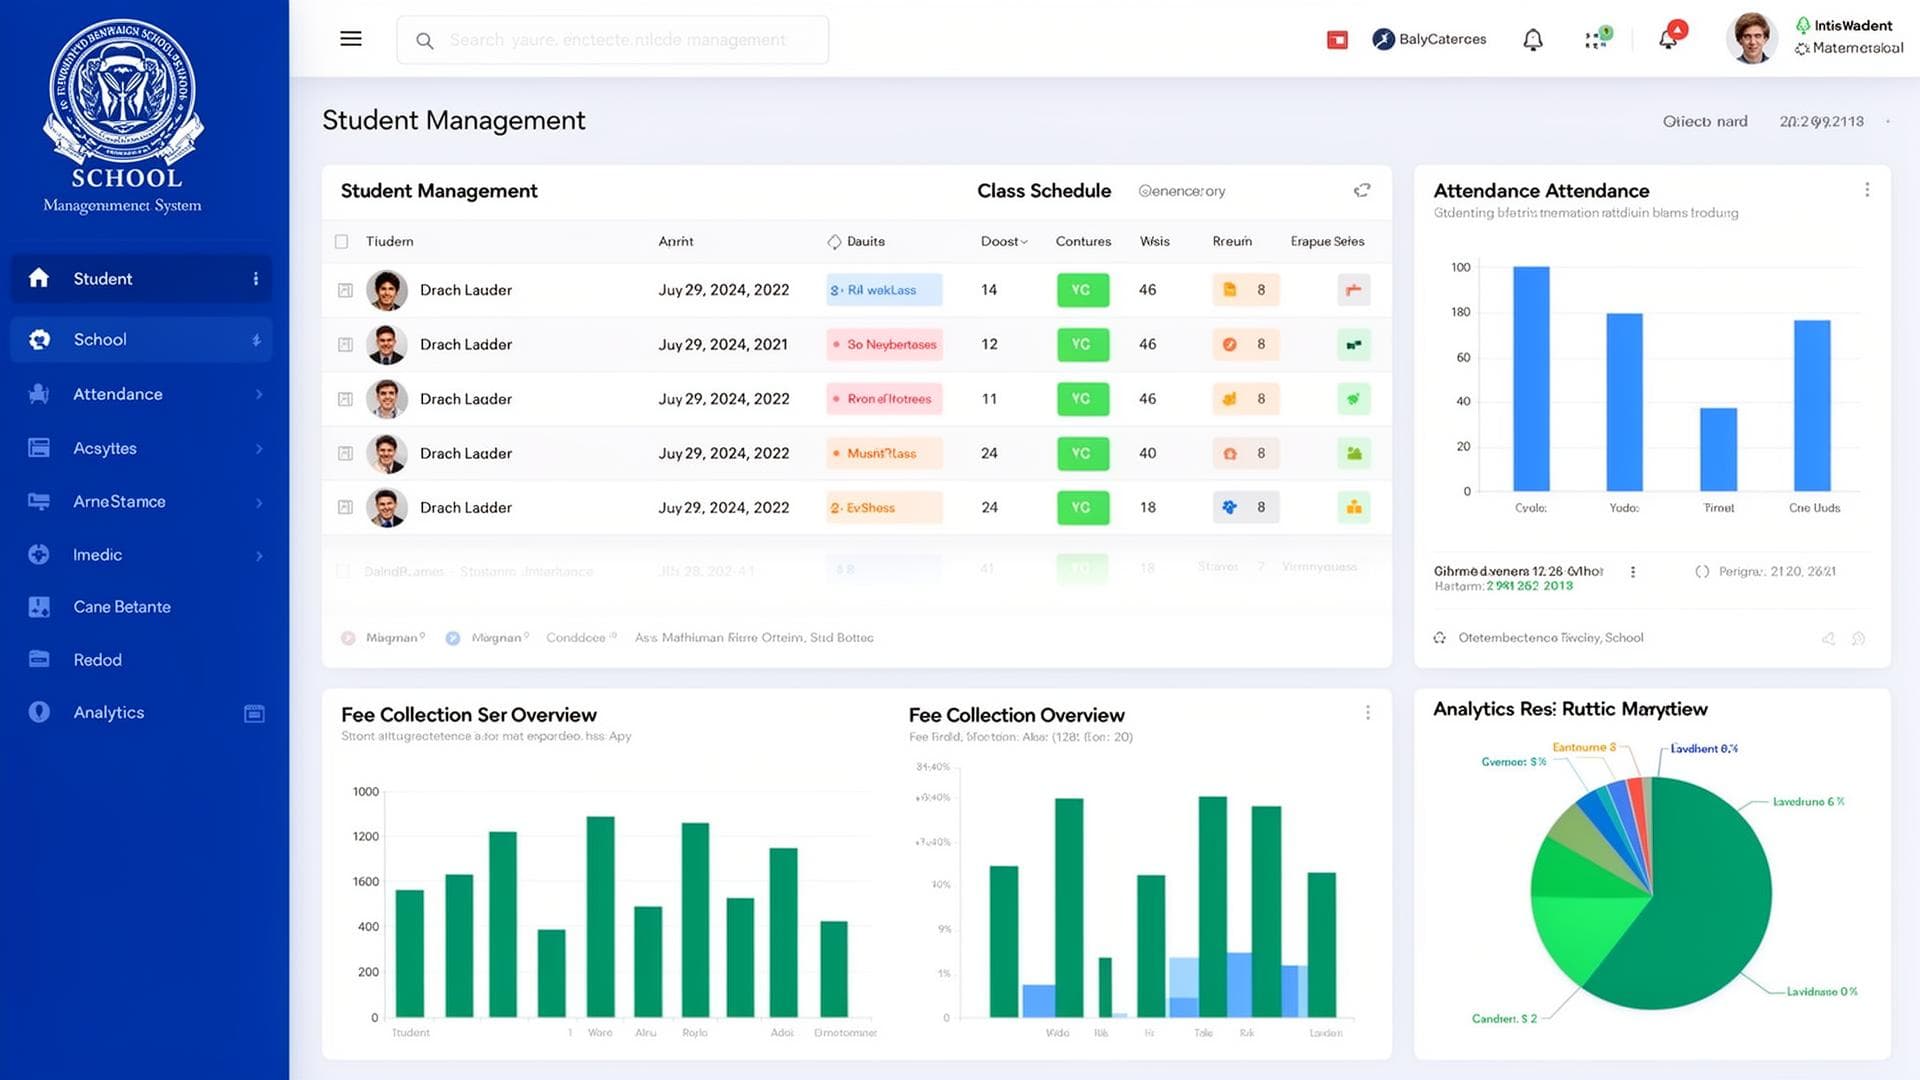The image size is (1920, 1080).
Task: Click blue Rreuin icon in EvShess row
Action: point(1230,508)
